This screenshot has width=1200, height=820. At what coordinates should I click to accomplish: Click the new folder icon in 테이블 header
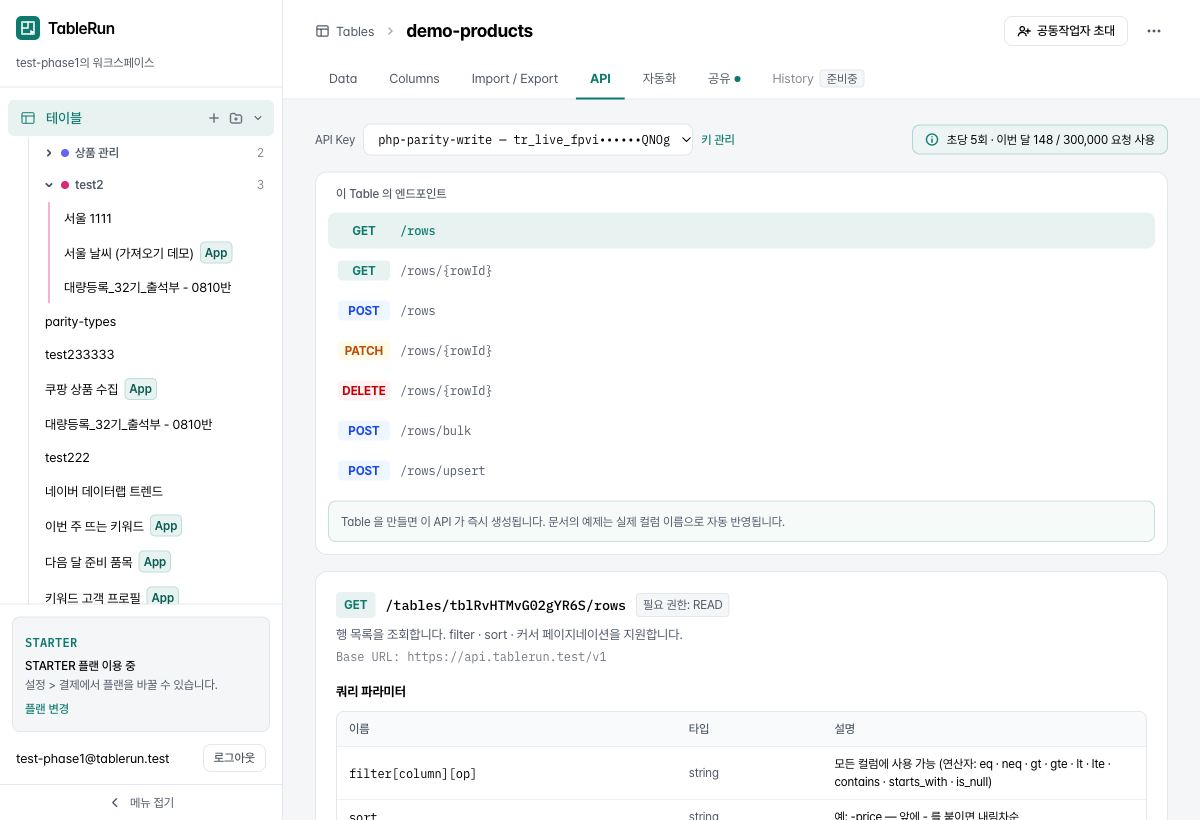tap(236, 118)
